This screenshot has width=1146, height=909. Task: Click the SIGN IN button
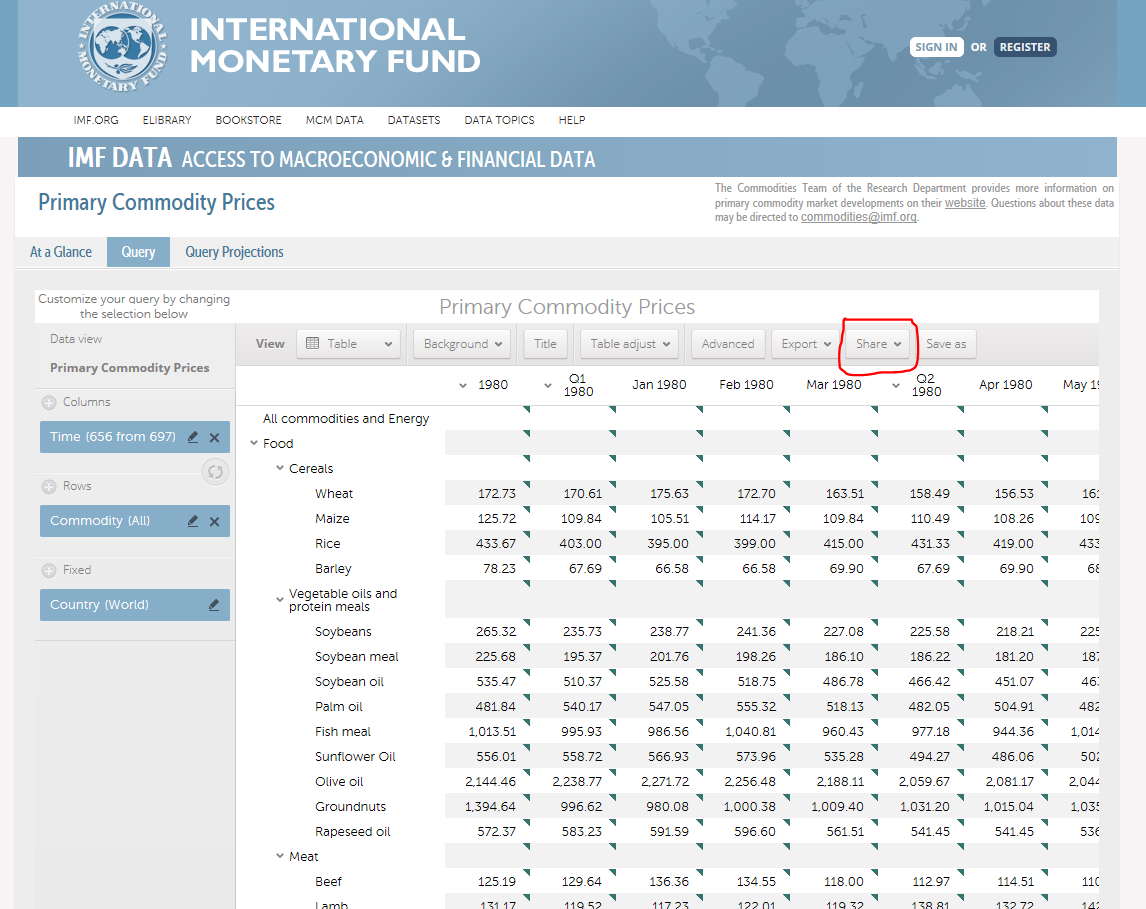pos(936,47)
